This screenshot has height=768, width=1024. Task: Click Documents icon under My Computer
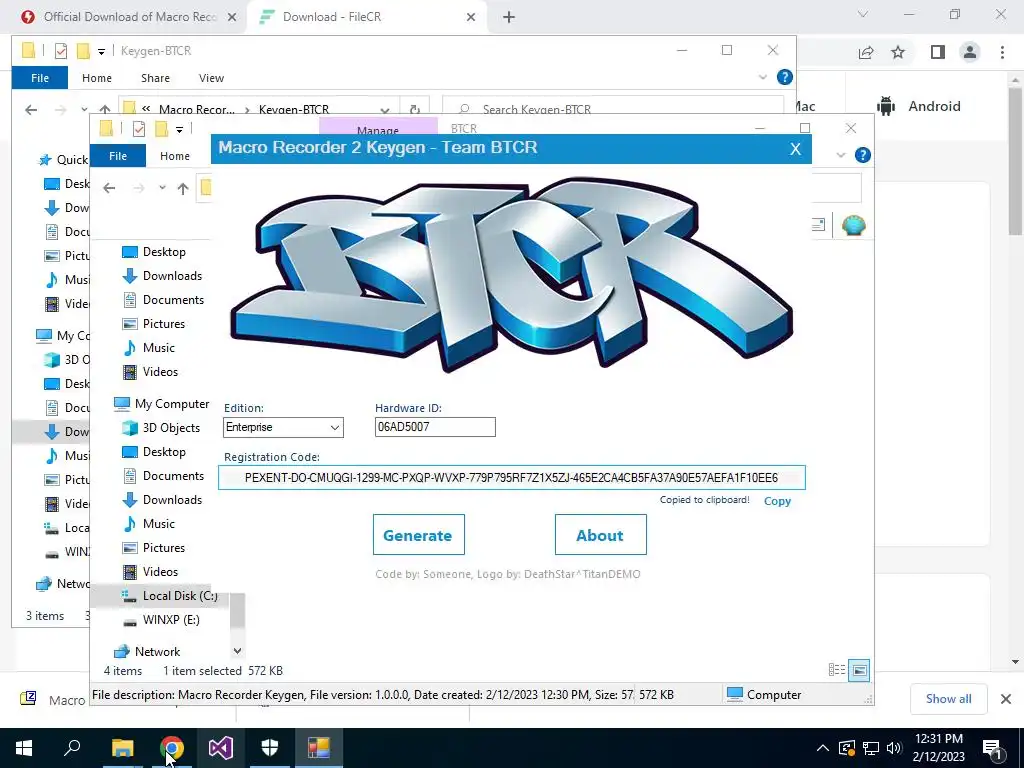(x=130, y=476)
